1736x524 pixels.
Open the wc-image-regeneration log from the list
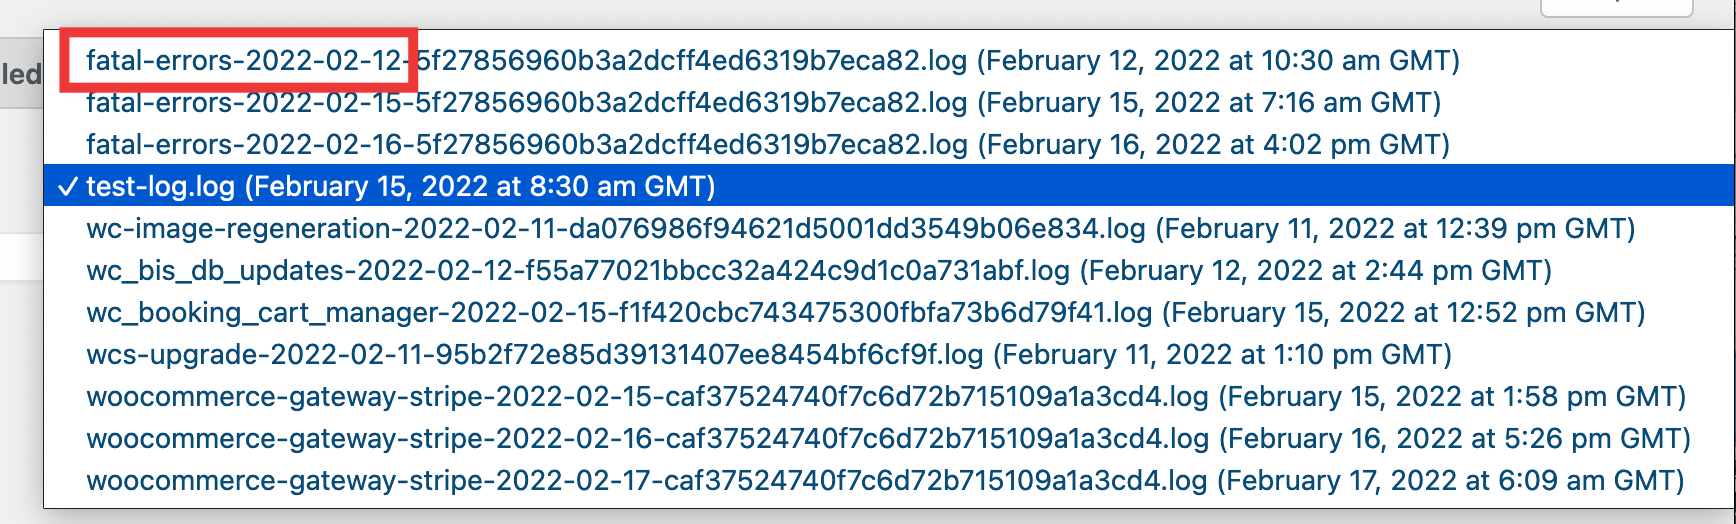860,229
